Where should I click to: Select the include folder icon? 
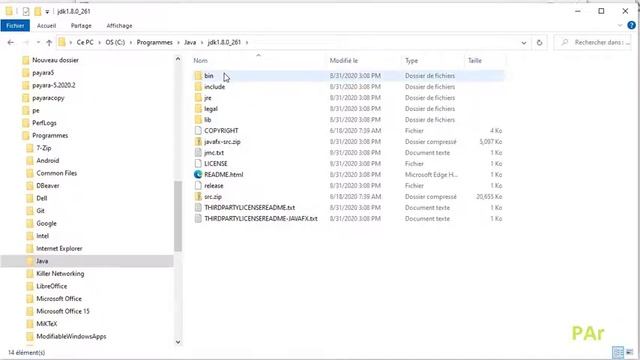[x=198, y=87]
